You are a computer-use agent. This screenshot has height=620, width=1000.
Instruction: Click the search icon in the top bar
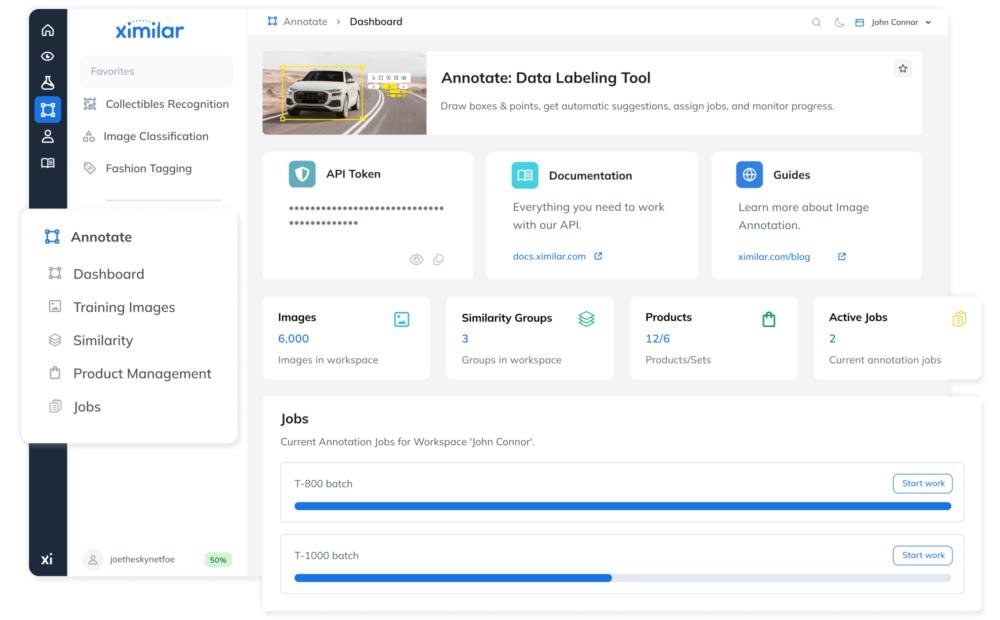click(816, 22)
